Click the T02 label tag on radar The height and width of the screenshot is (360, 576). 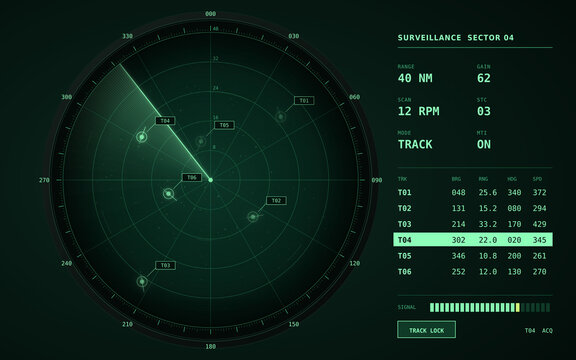click(x=276, y=200)
